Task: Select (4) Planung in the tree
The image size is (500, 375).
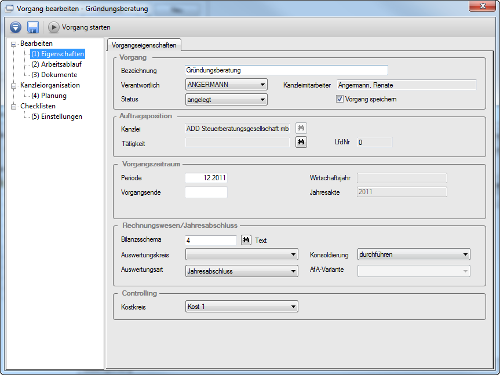Action: click(49, 96)
